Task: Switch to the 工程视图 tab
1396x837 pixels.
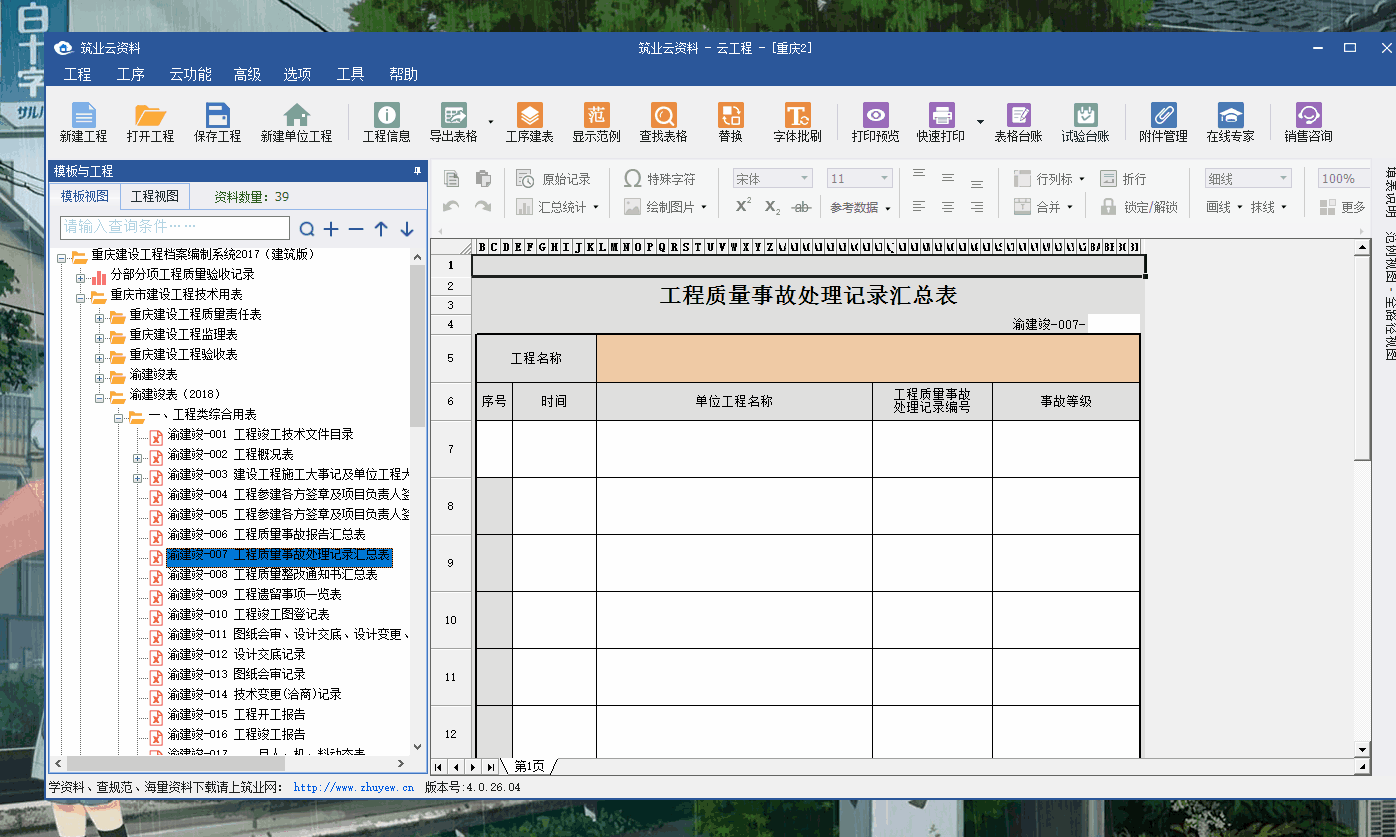Action: click(x=155, y=197)
